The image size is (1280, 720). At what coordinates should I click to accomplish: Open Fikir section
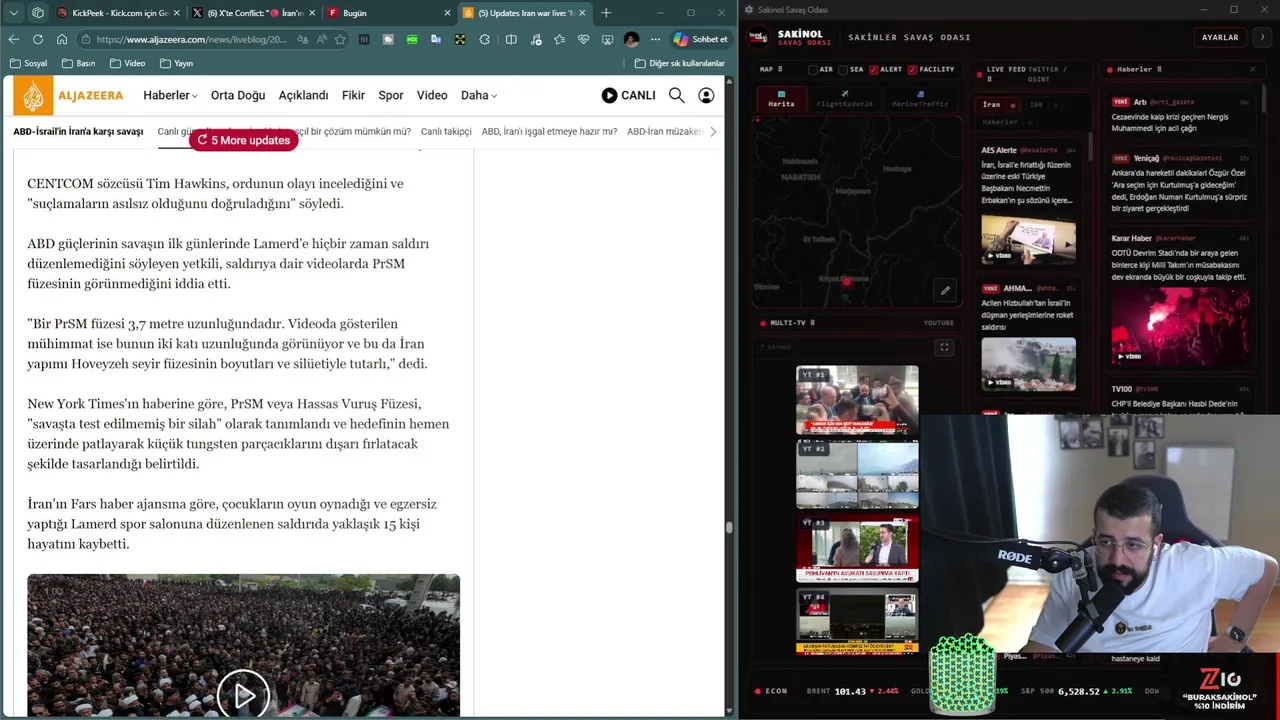[353, 95]
